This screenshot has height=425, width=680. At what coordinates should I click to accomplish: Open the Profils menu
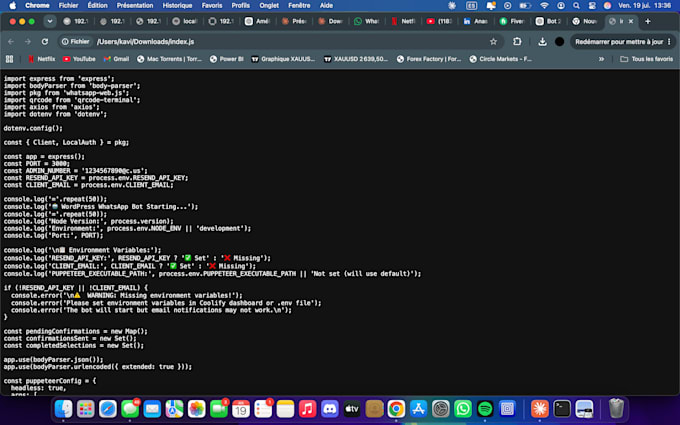click(241, 6)
